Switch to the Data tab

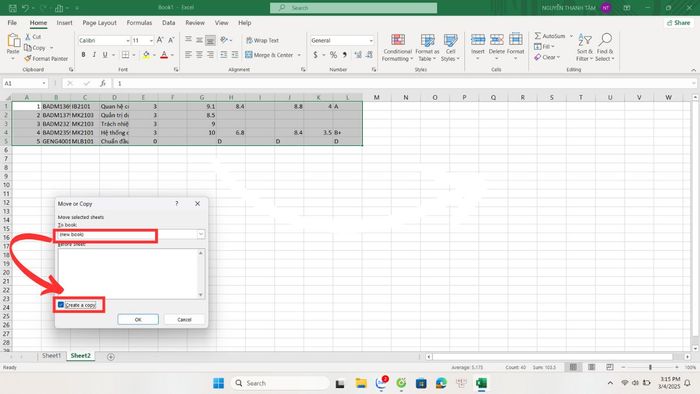(168, 23)
